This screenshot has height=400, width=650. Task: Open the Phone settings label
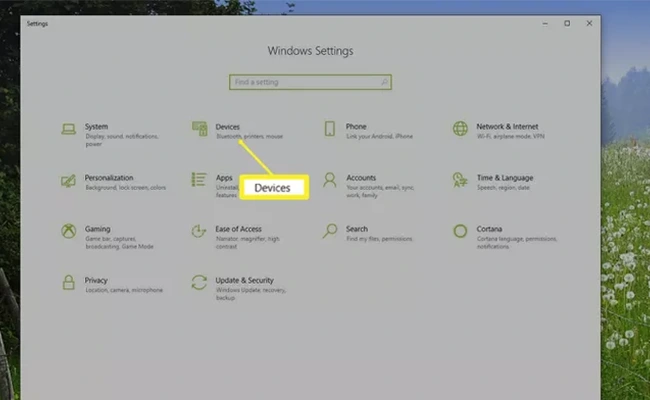tap(356, 126)
